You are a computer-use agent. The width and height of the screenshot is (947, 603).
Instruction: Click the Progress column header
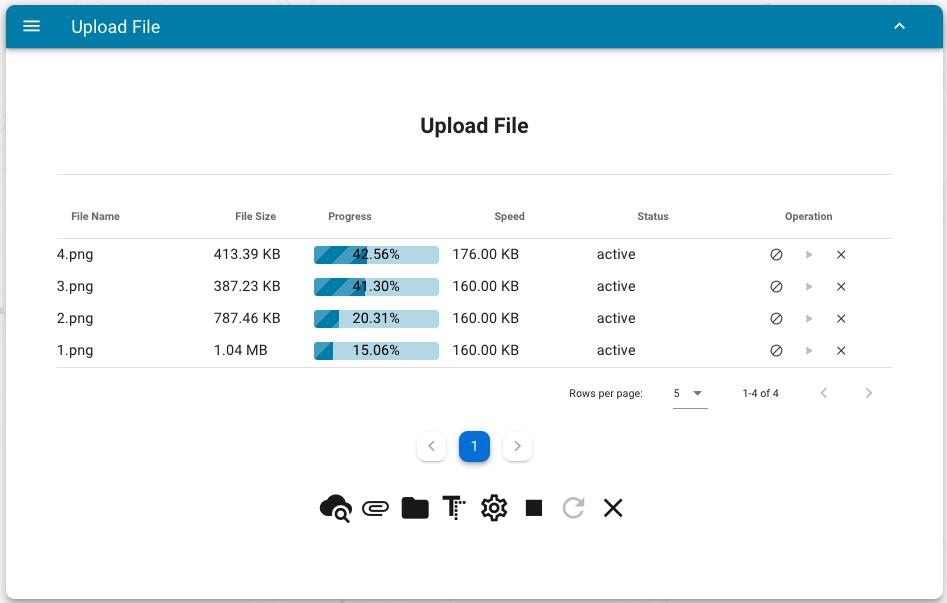pos(350,216)
